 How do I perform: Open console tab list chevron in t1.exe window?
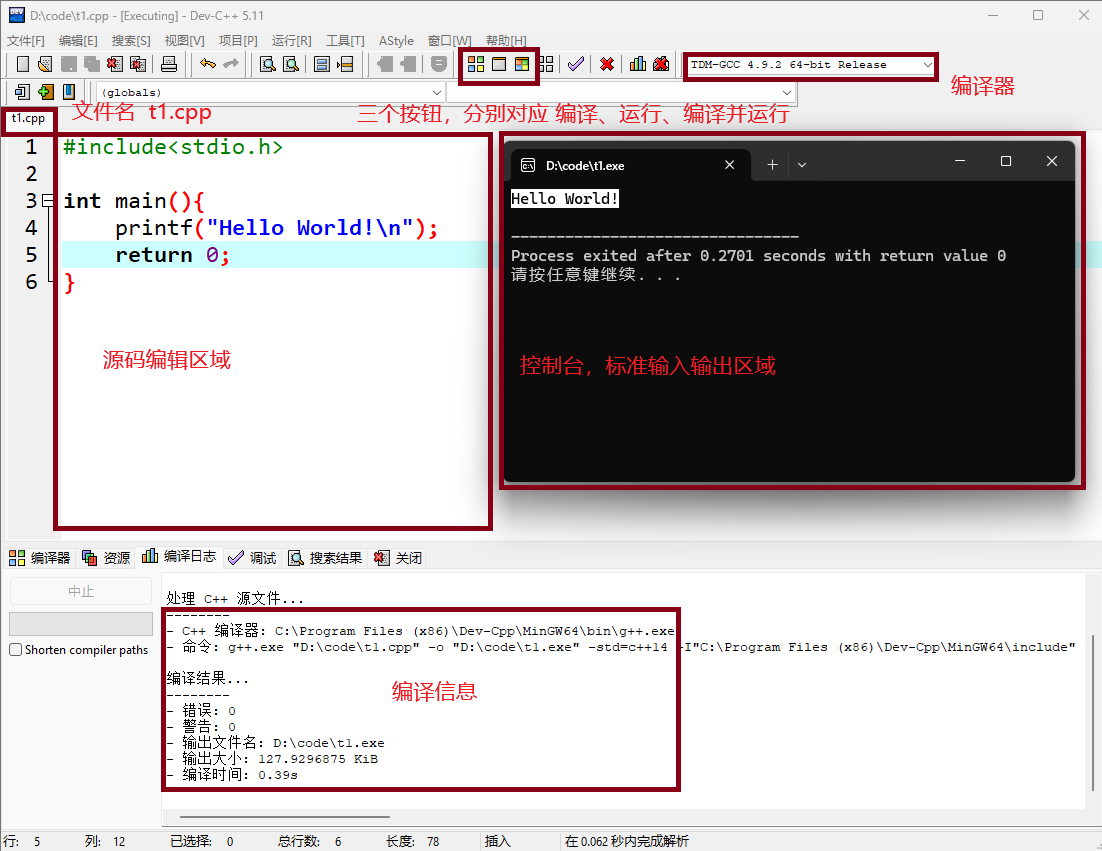tap(802, 165)
